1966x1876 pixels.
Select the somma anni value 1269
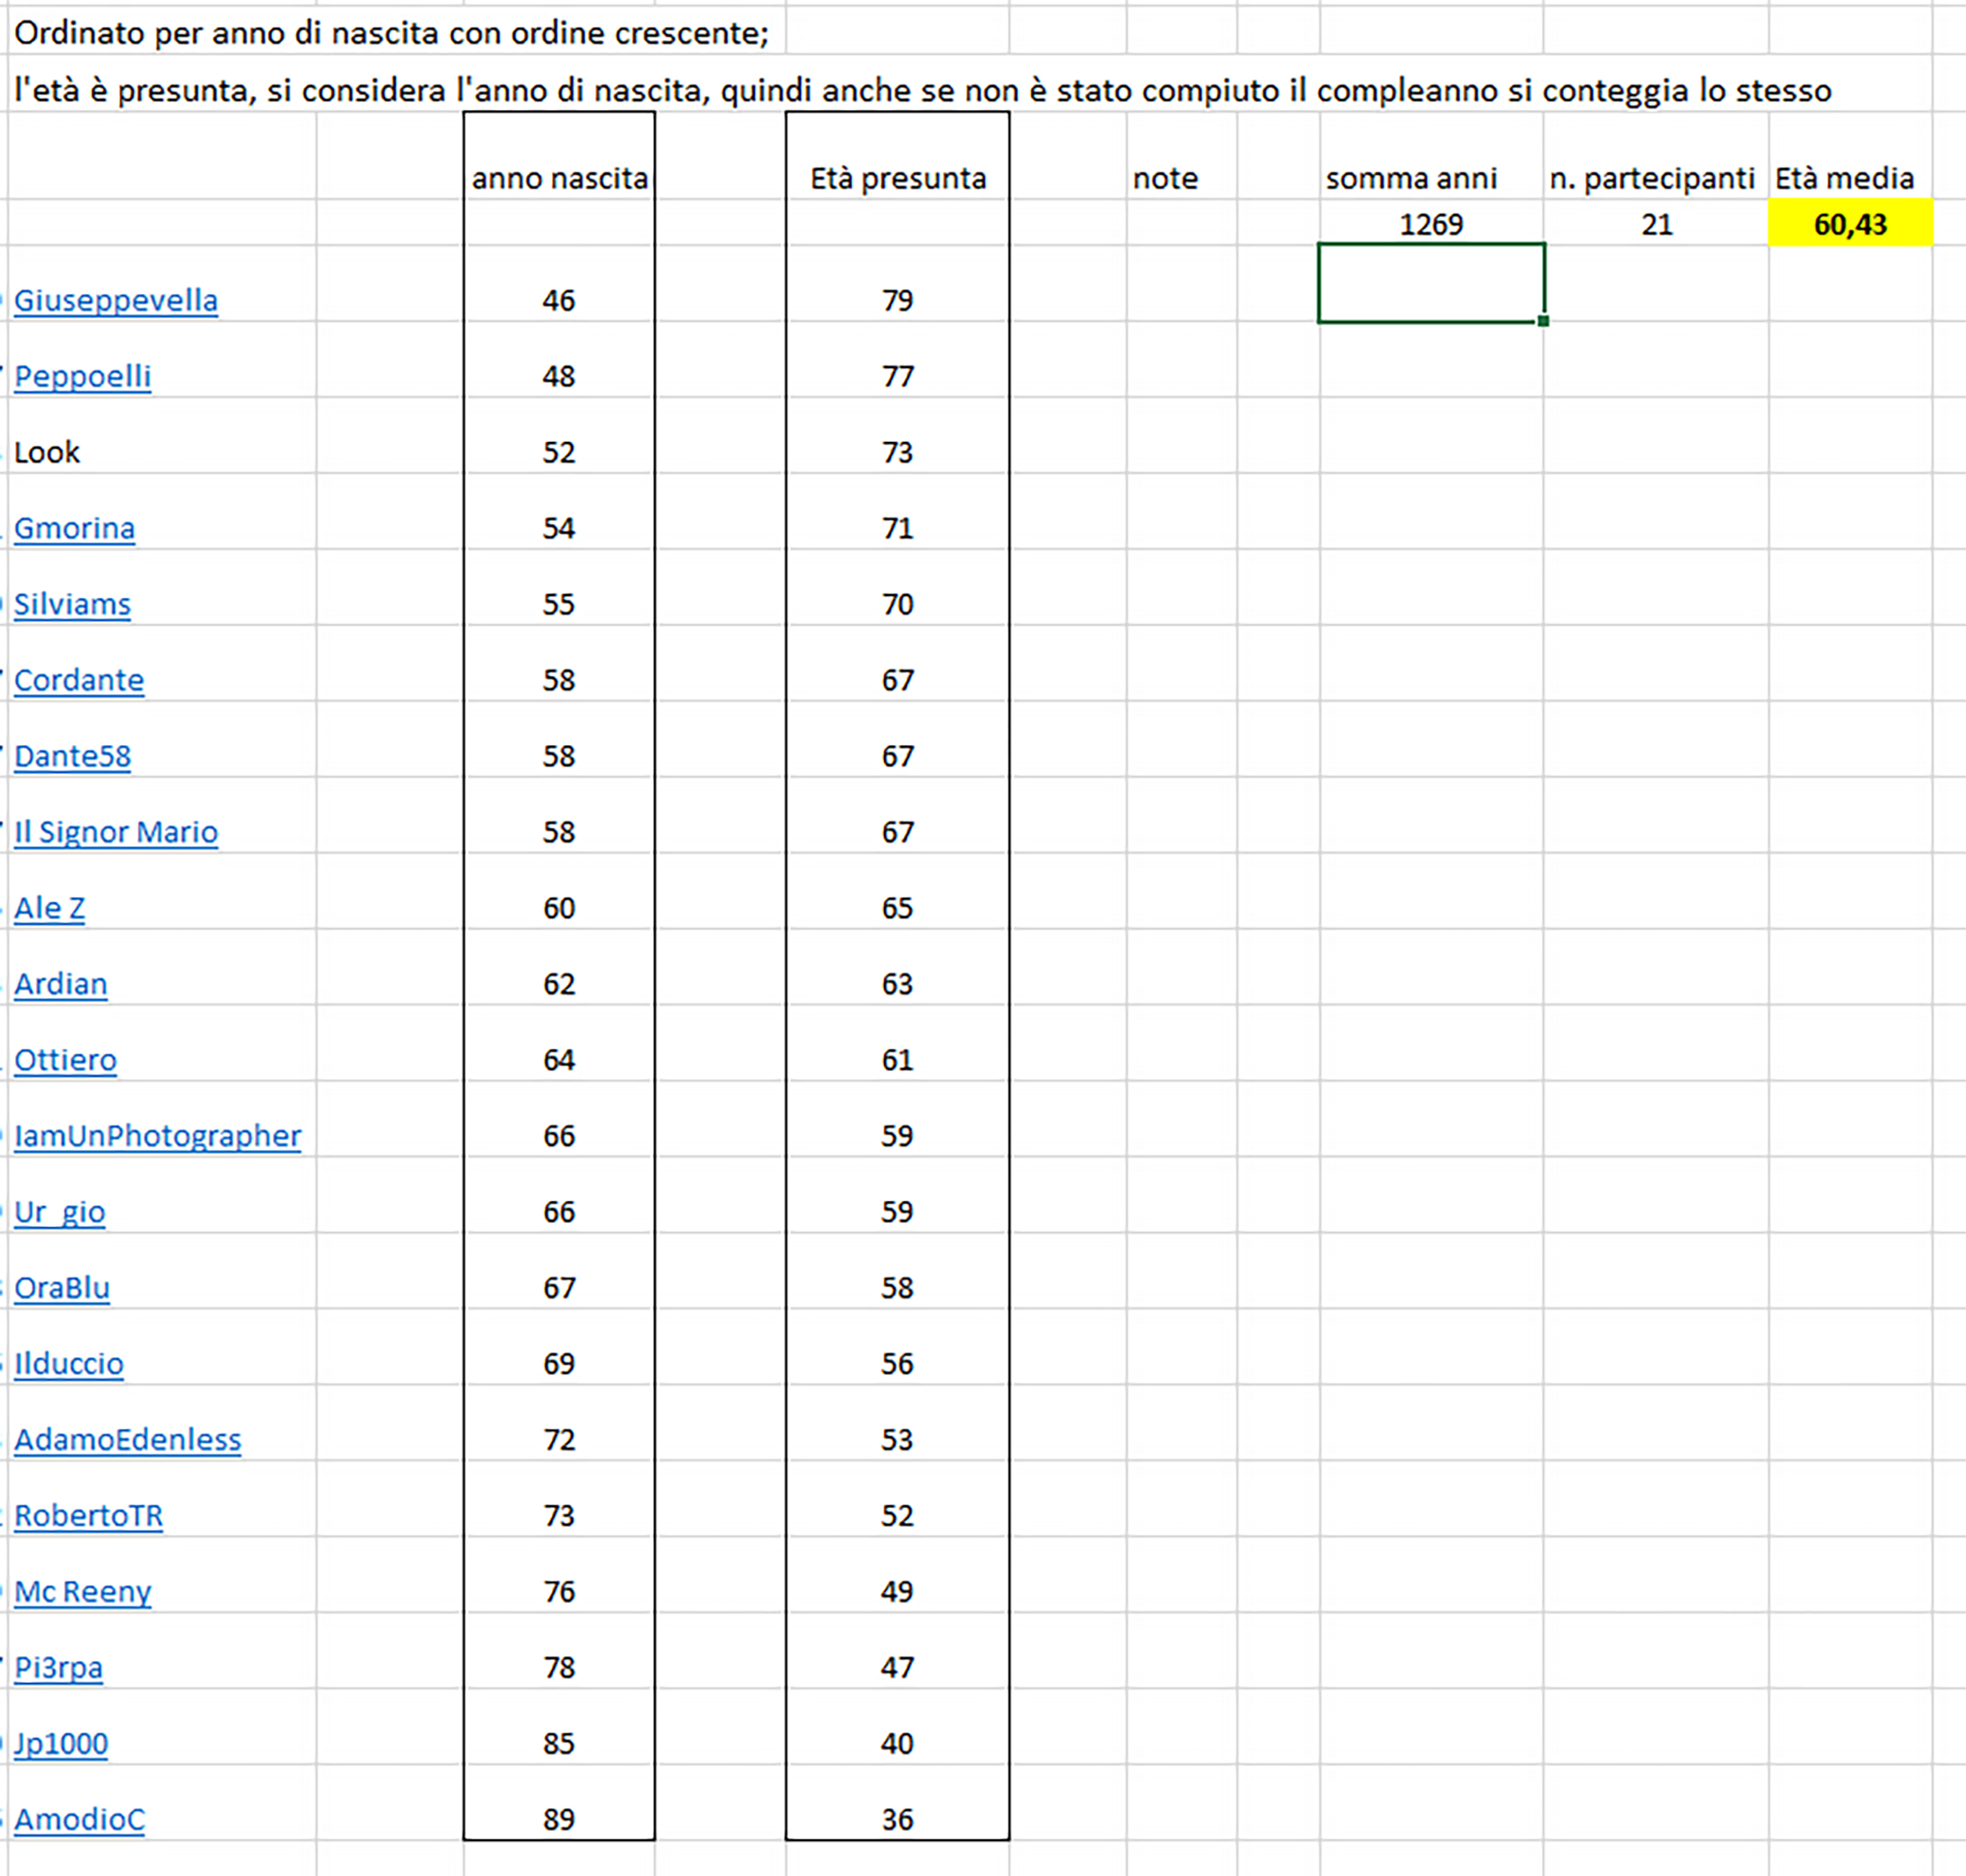(x=1430, y=224)
